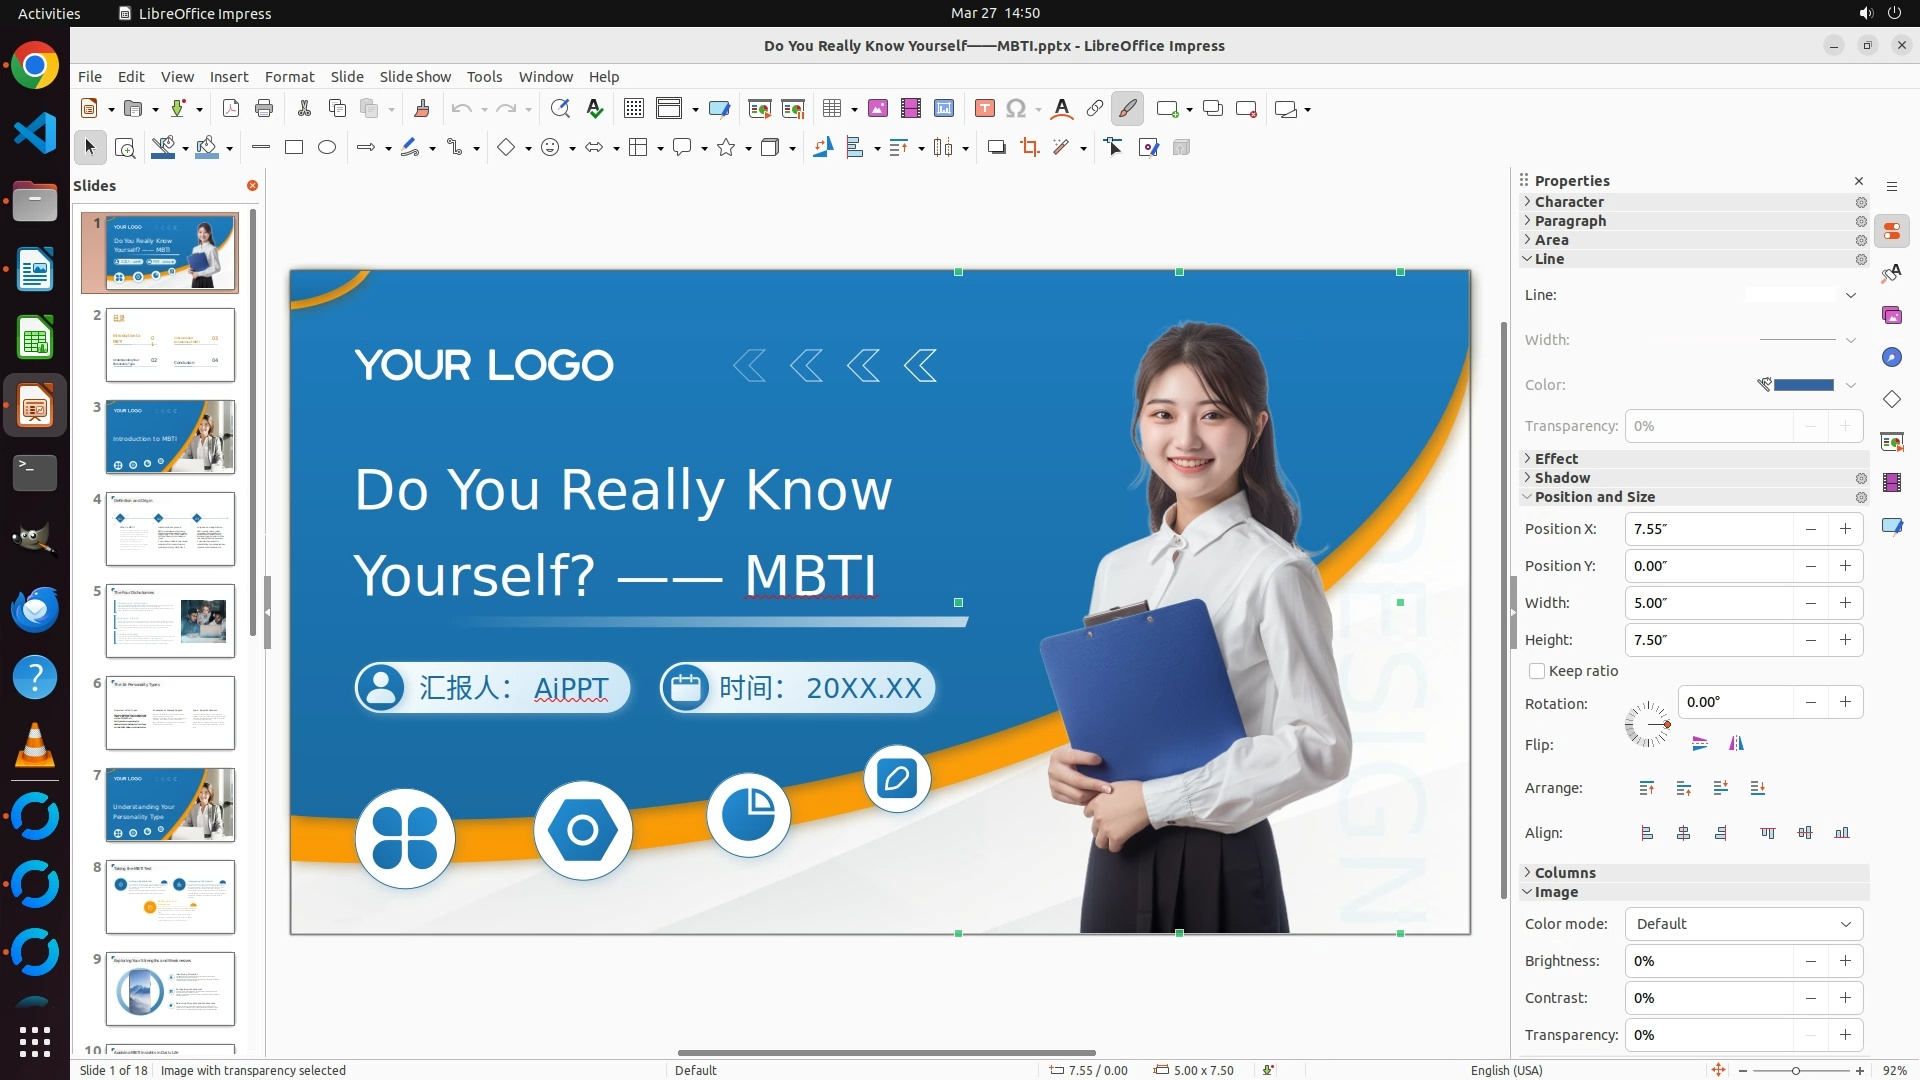This screenshot has height=1080, width=1920.
Task: Increase the Width value by plus
Action: 1845,603
